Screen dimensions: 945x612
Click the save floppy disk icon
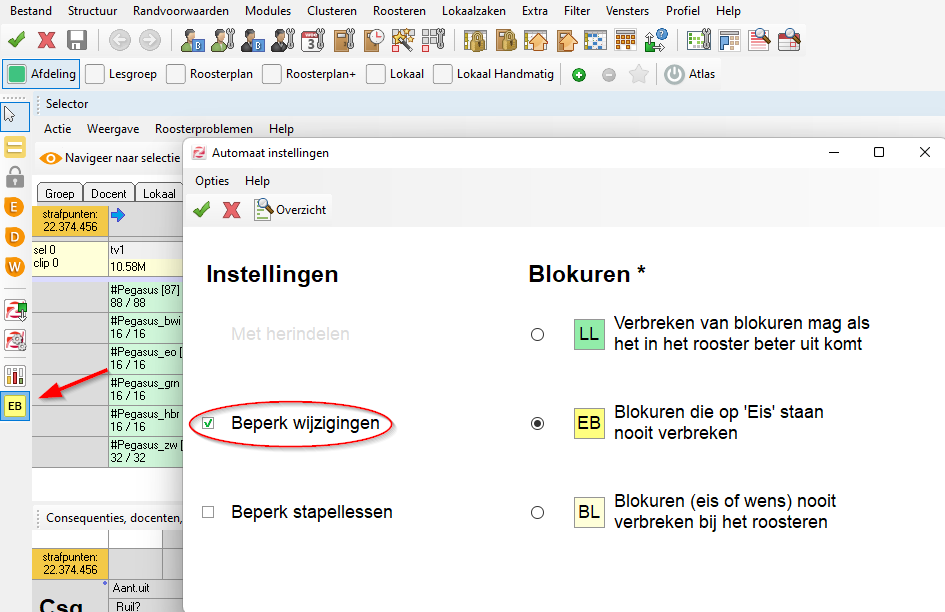(77, 40)
